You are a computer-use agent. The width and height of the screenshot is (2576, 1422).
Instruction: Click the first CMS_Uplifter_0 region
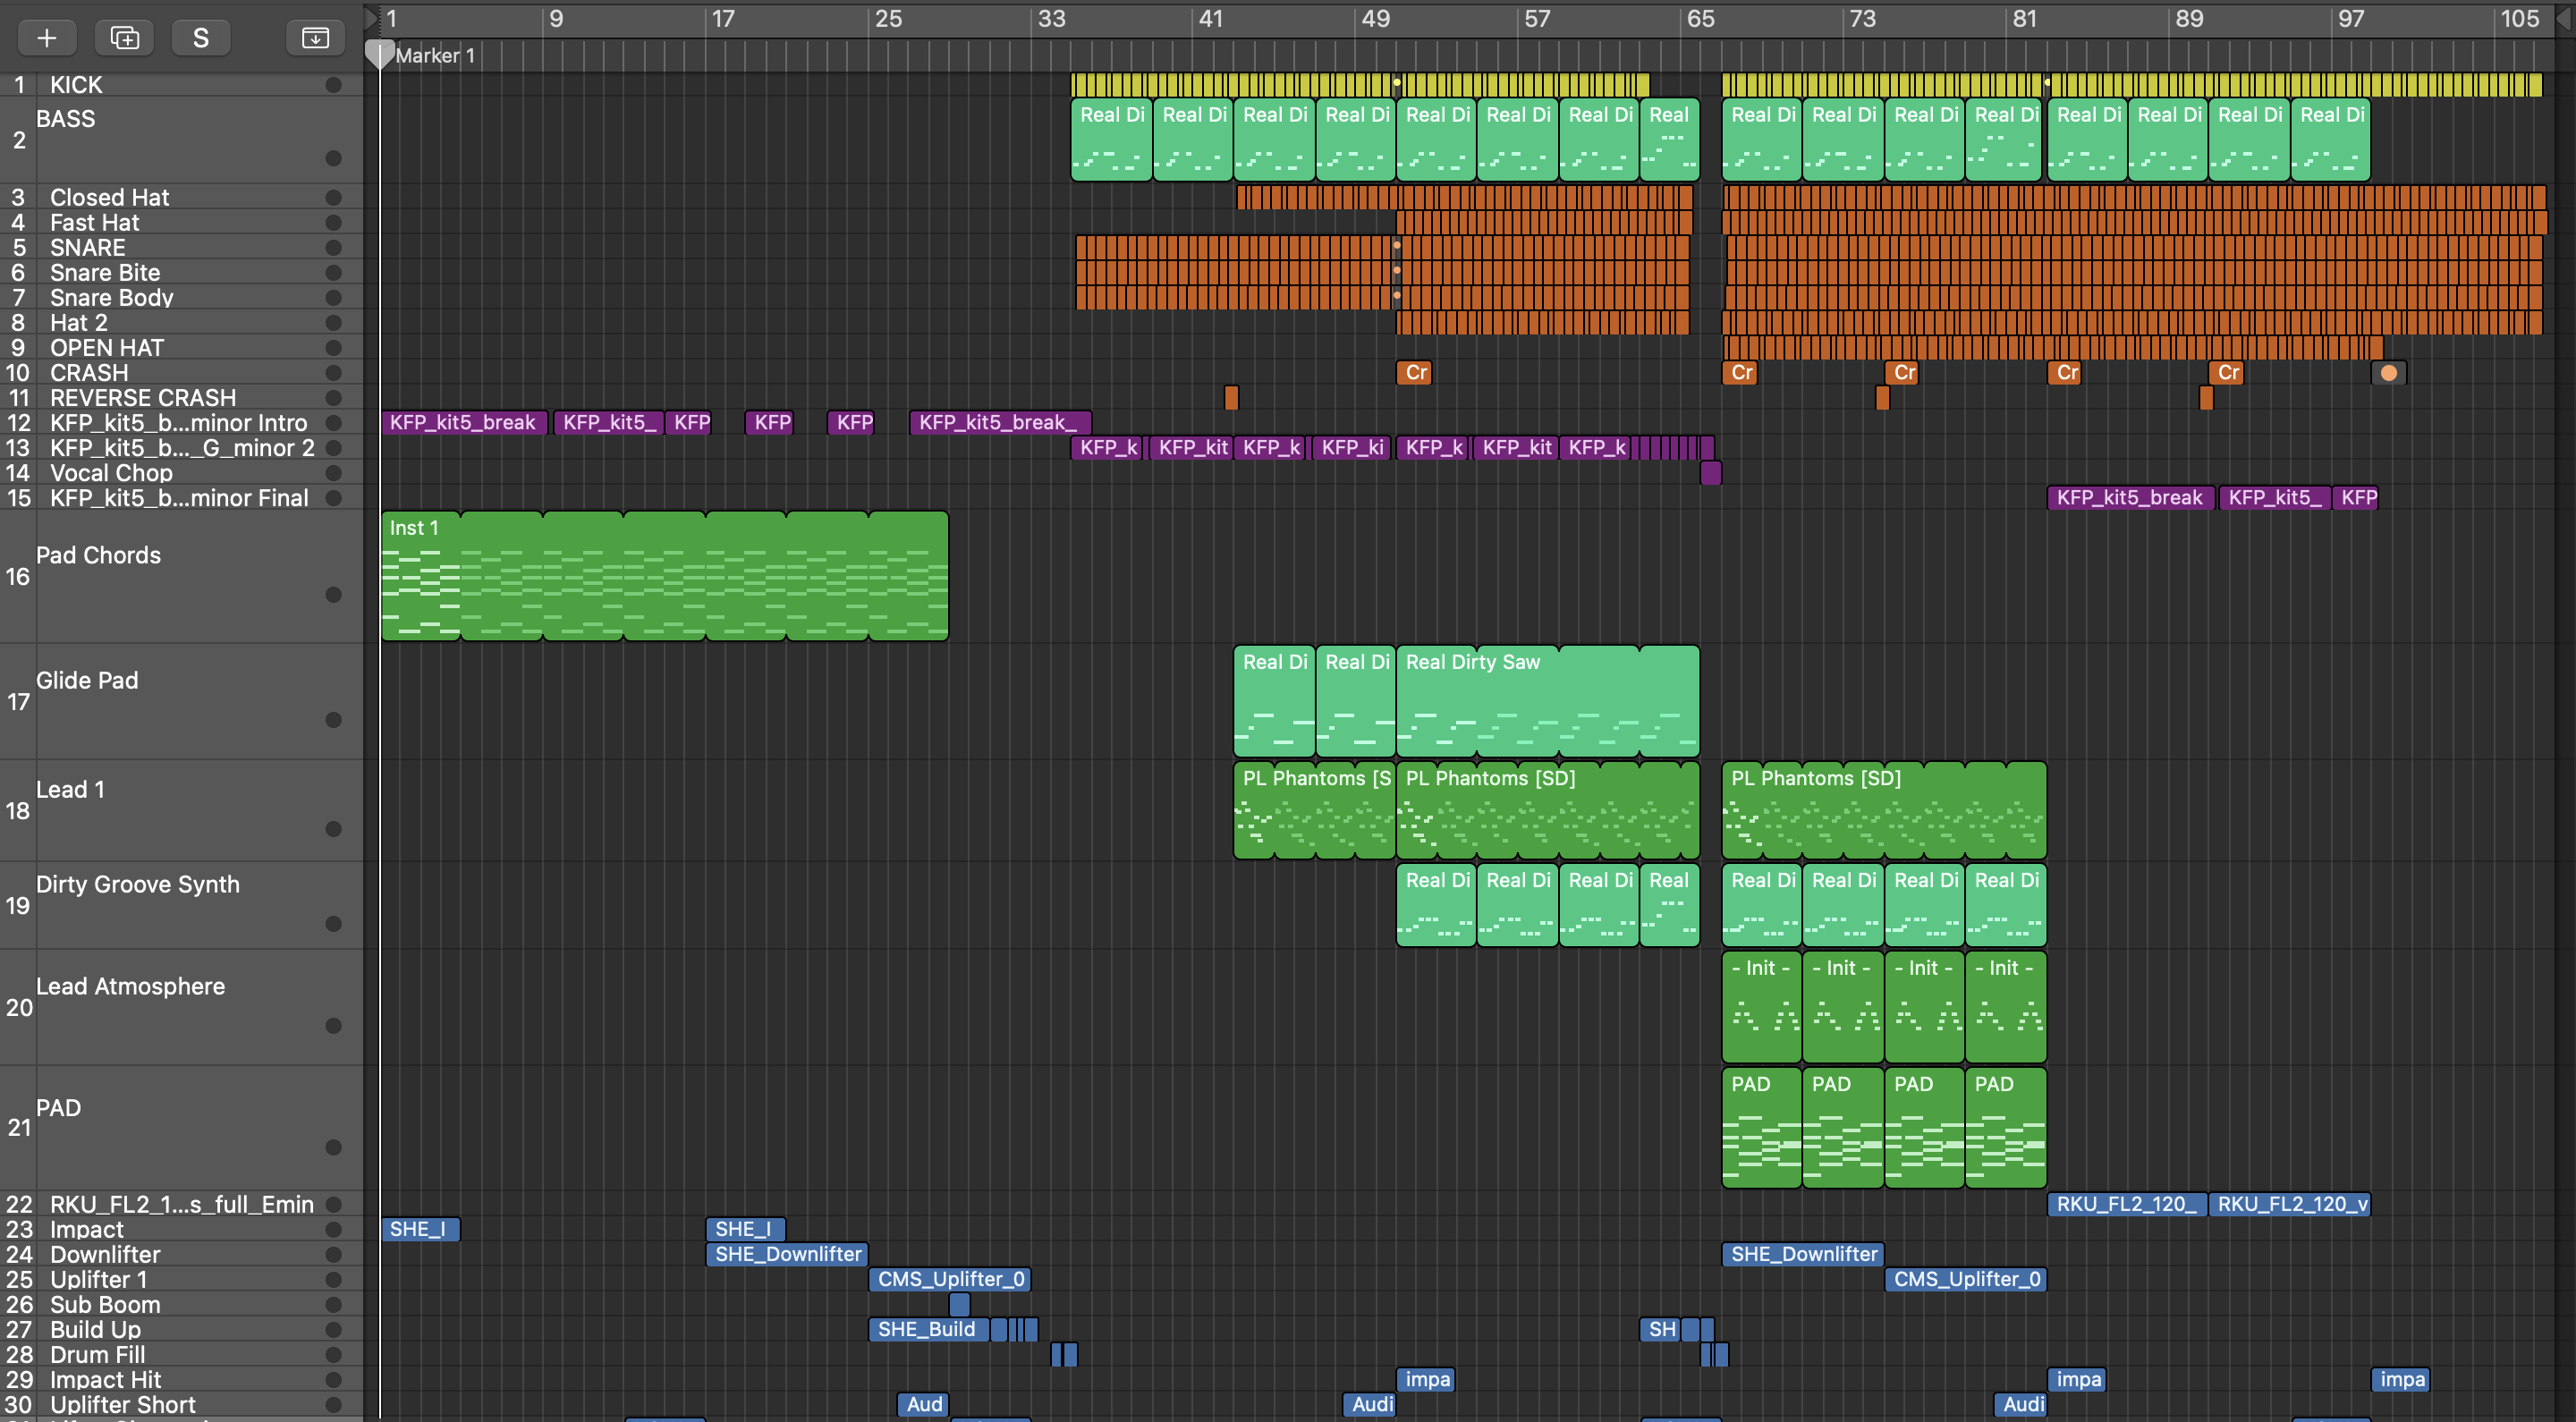tap(950, 1279)
